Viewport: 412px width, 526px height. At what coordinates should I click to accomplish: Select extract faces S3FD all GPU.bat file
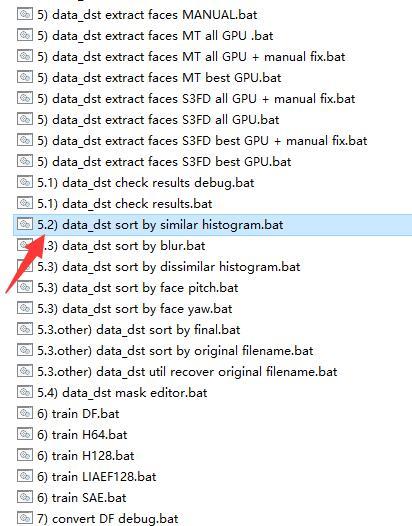[158, 119]
